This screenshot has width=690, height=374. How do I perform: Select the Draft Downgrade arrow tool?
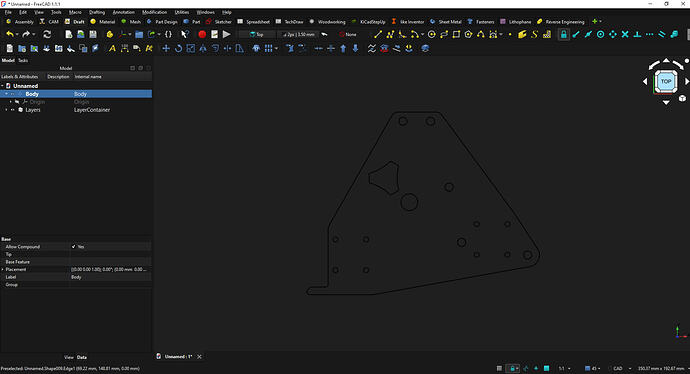point(356,48)
